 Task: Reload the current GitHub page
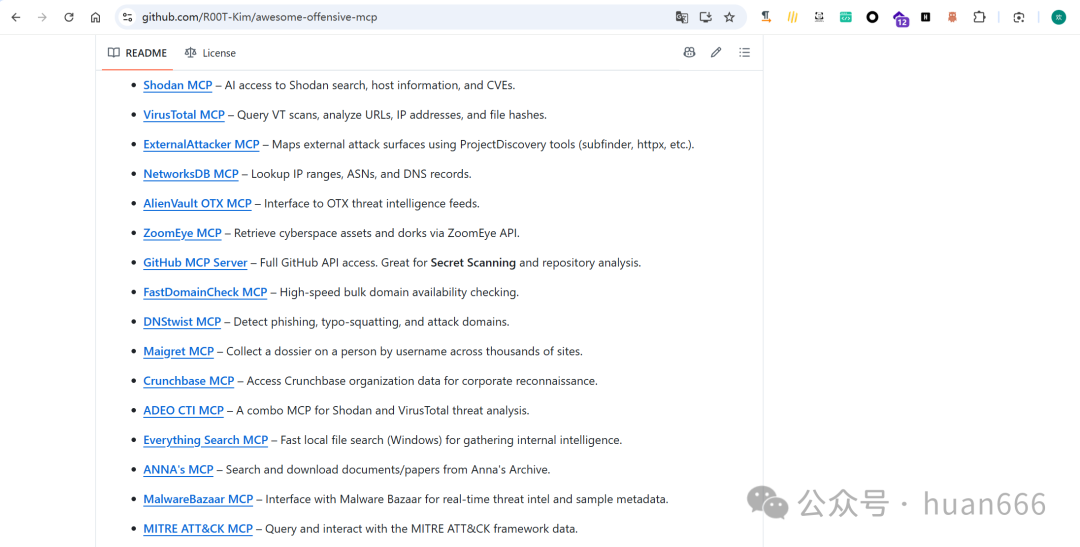click(x=69, y=17)
